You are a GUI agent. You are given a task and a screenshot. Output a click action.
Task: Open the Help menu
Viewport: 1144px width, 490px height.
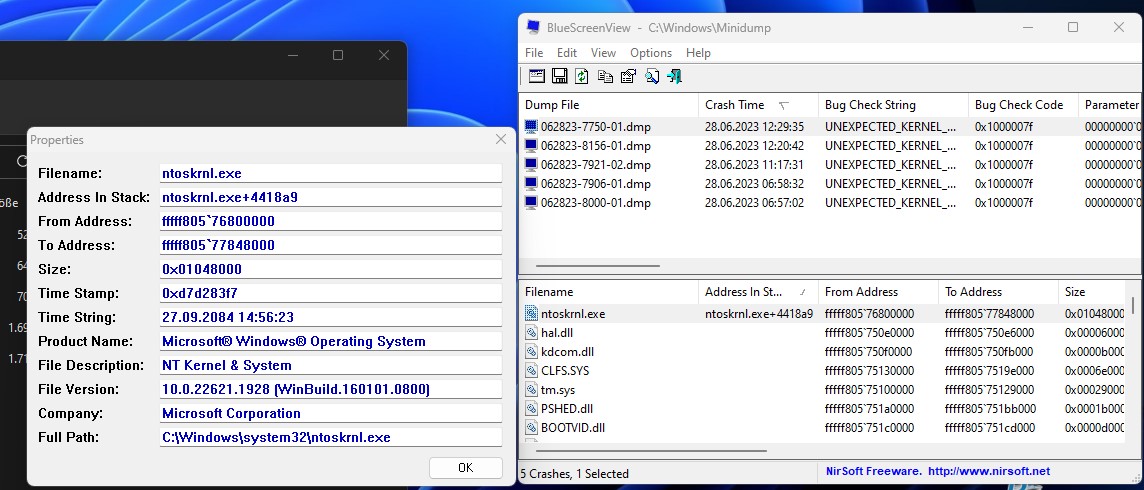coord(698,52)
